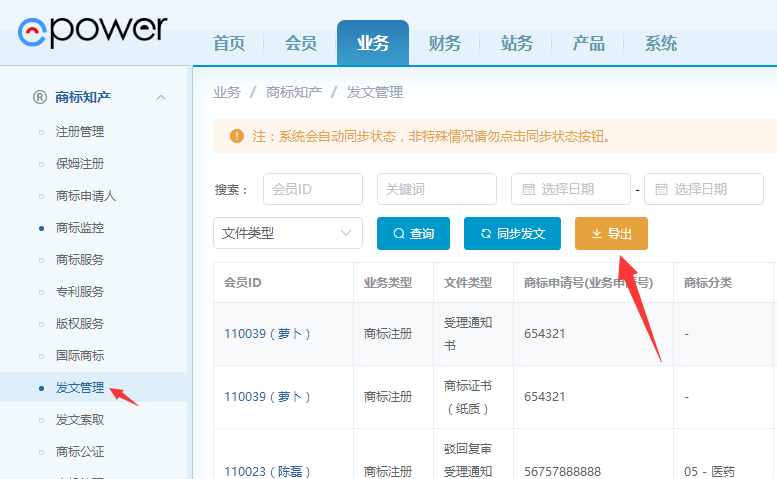Click the 商标知产 breadcrumb link

(x=293, y=92)
